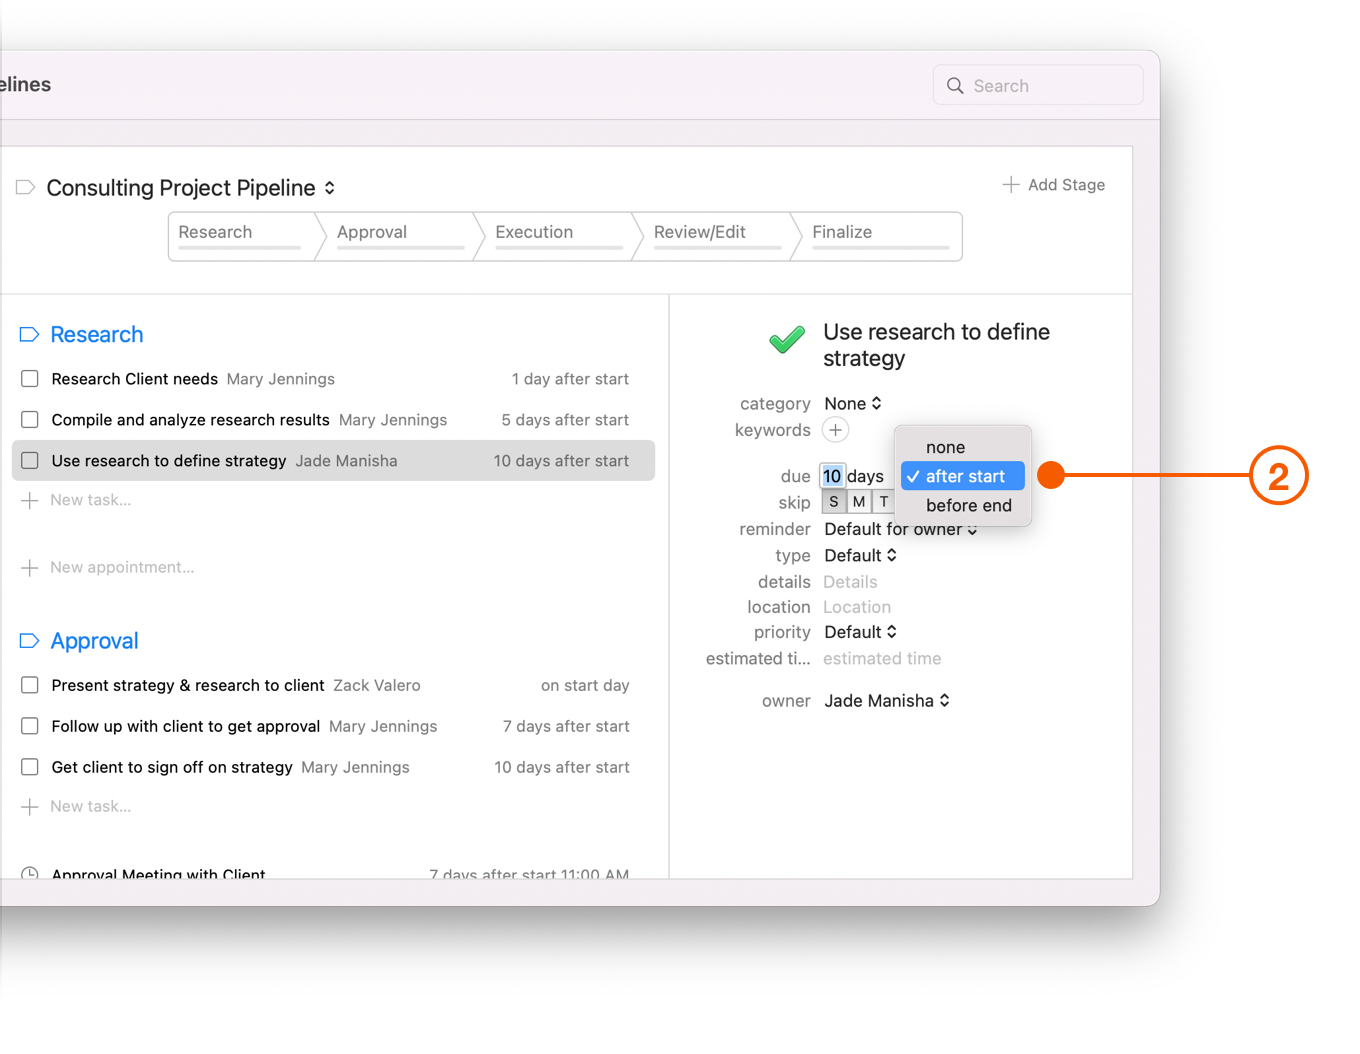Toggle the S day in the skip row
Image resolution: width=1360 pixels, height=1054 pixels.
pos(834,501)
